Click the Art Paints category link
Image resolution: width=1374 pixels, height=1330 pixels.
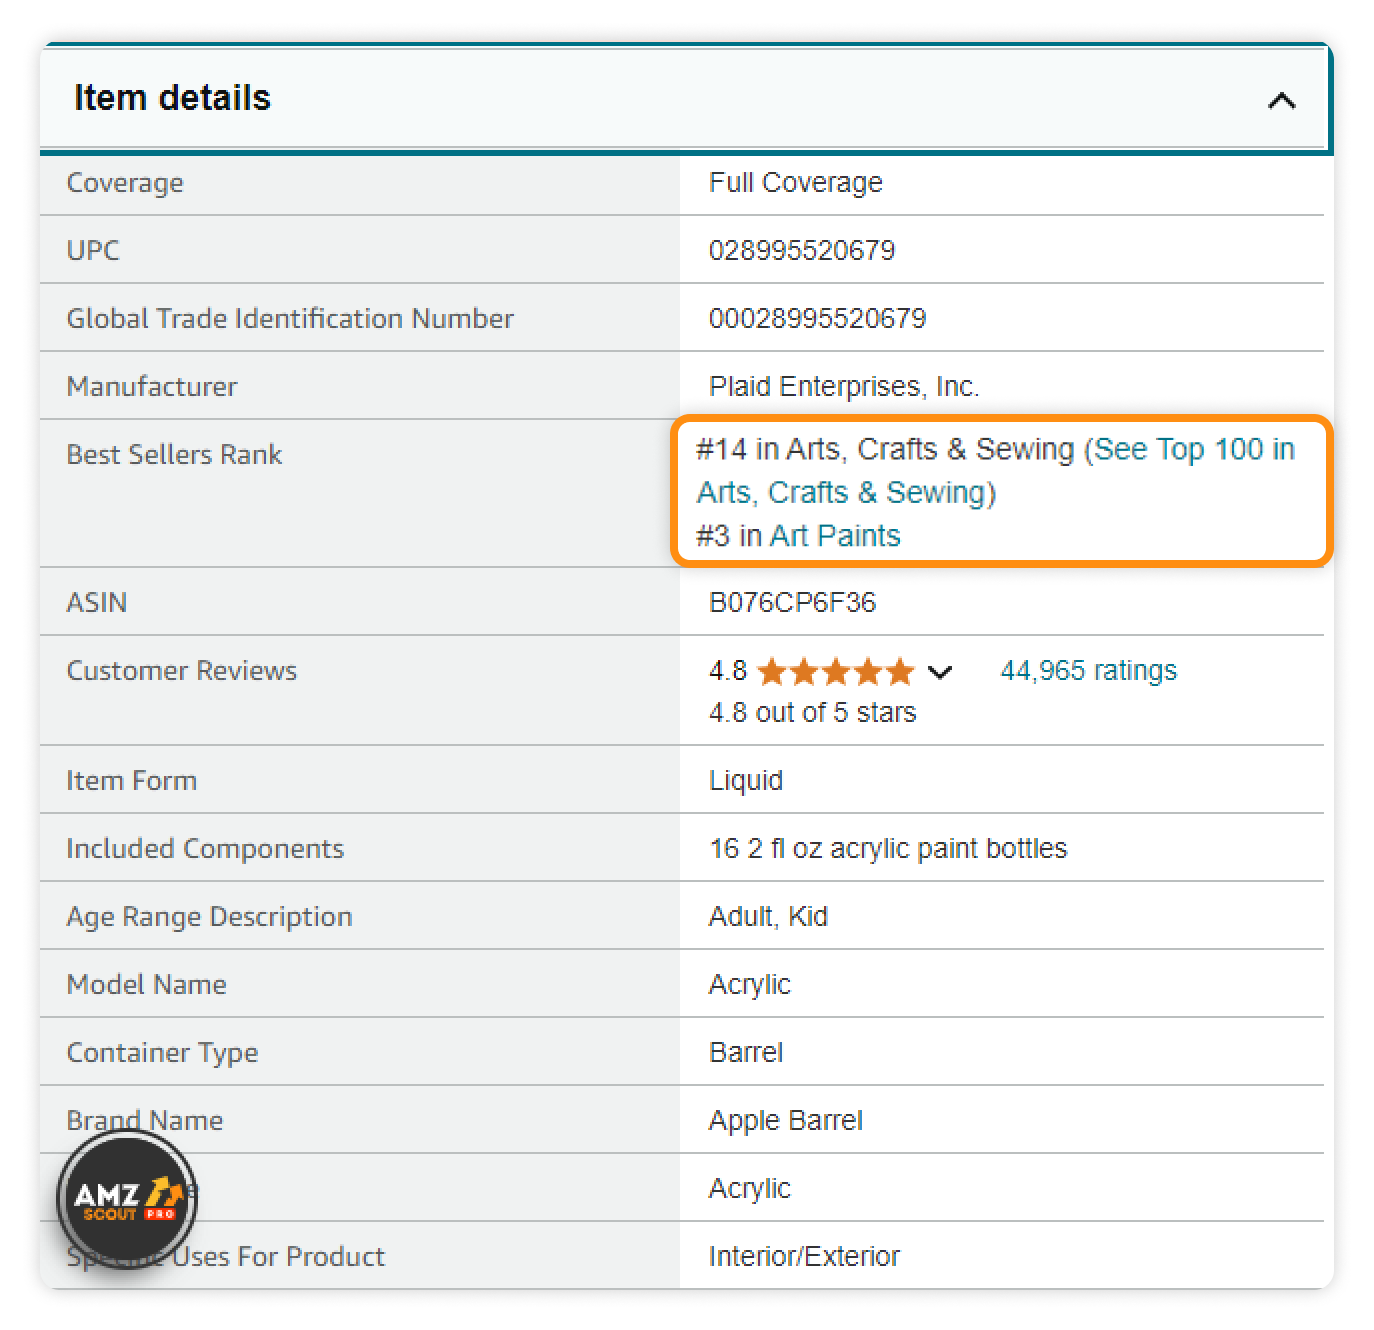(836, 535)
